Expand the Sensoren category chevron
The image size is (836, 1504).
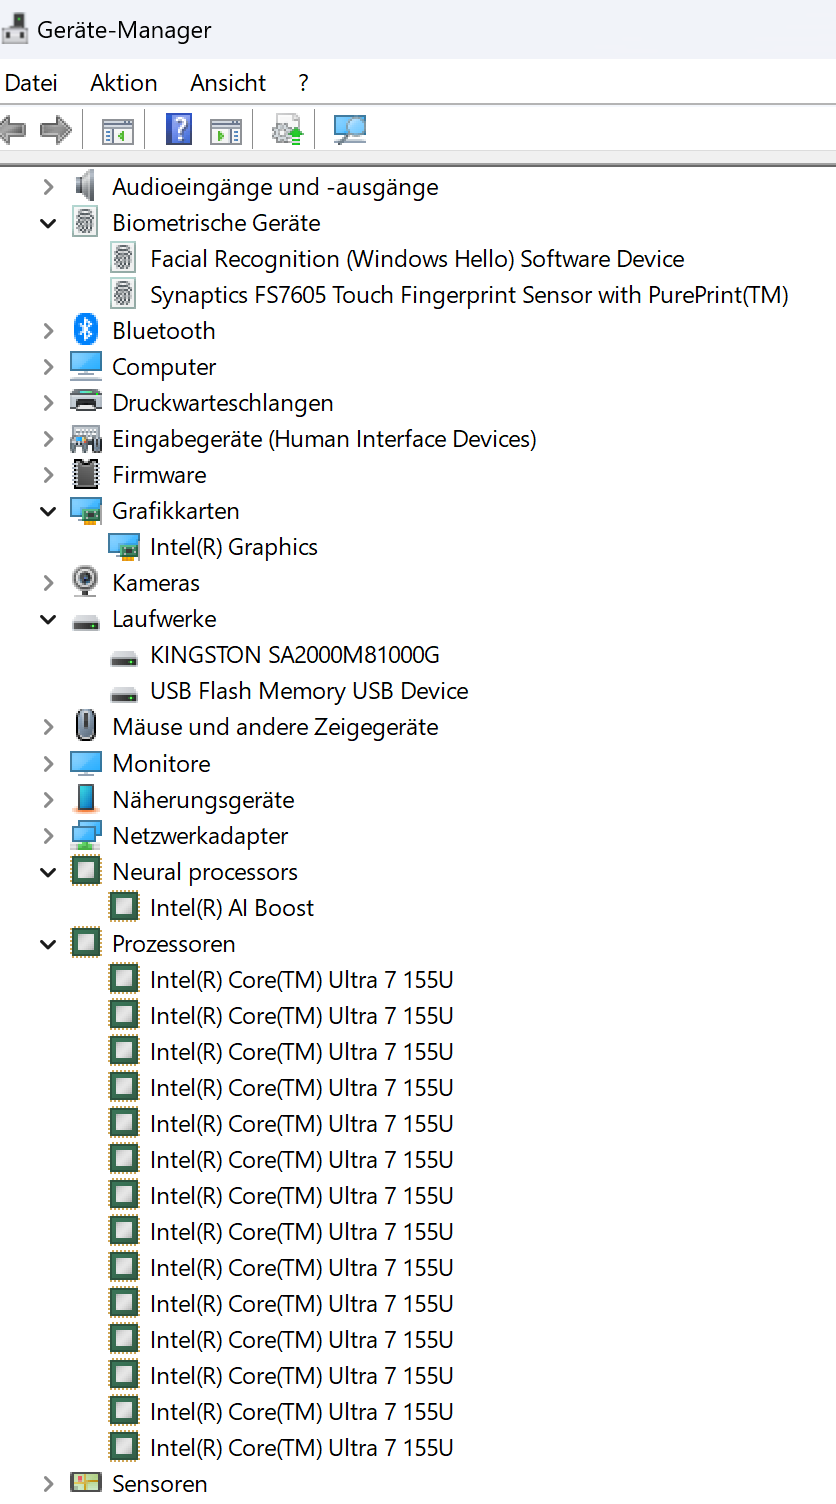coord(48,1482)
